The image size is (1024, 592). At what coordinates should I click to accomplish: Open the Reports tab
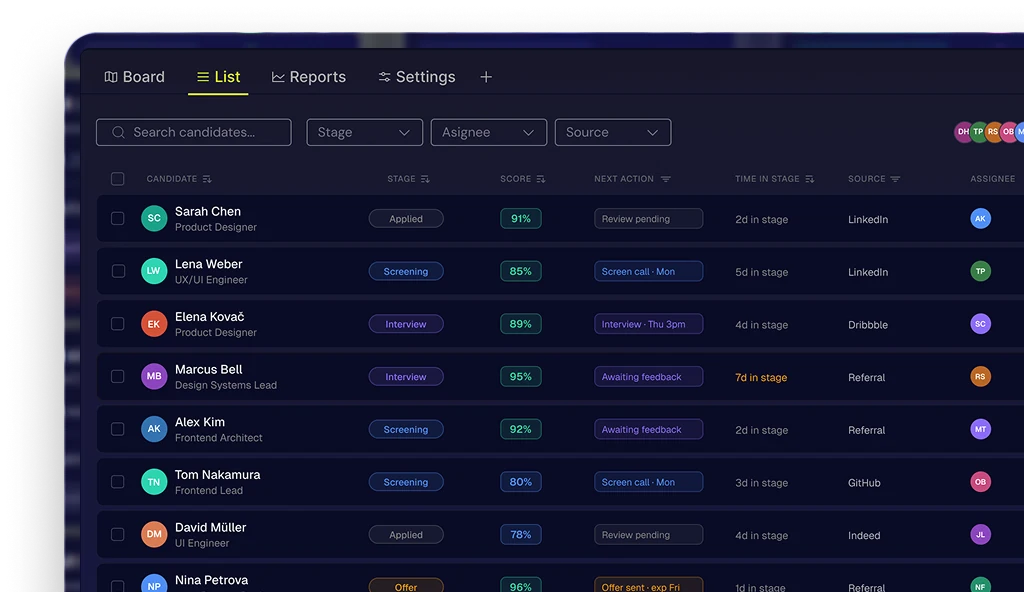pos(308,77)
